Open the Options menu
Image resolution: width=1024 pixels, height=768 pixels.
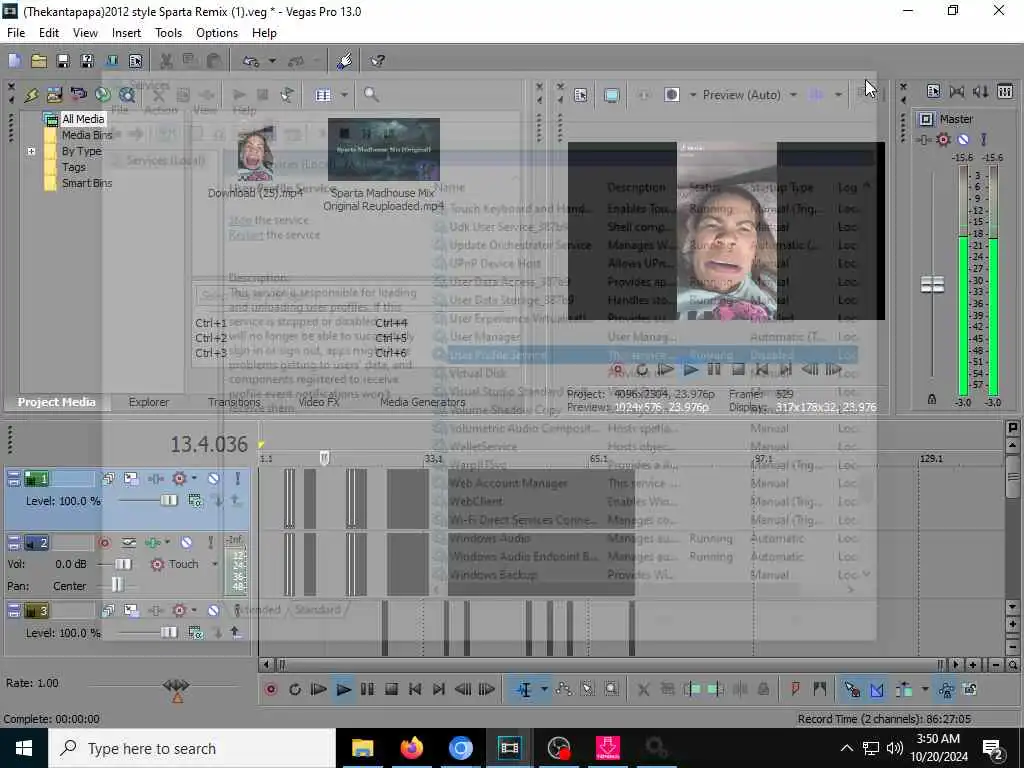pyautogui.click(x=217, y=33)
